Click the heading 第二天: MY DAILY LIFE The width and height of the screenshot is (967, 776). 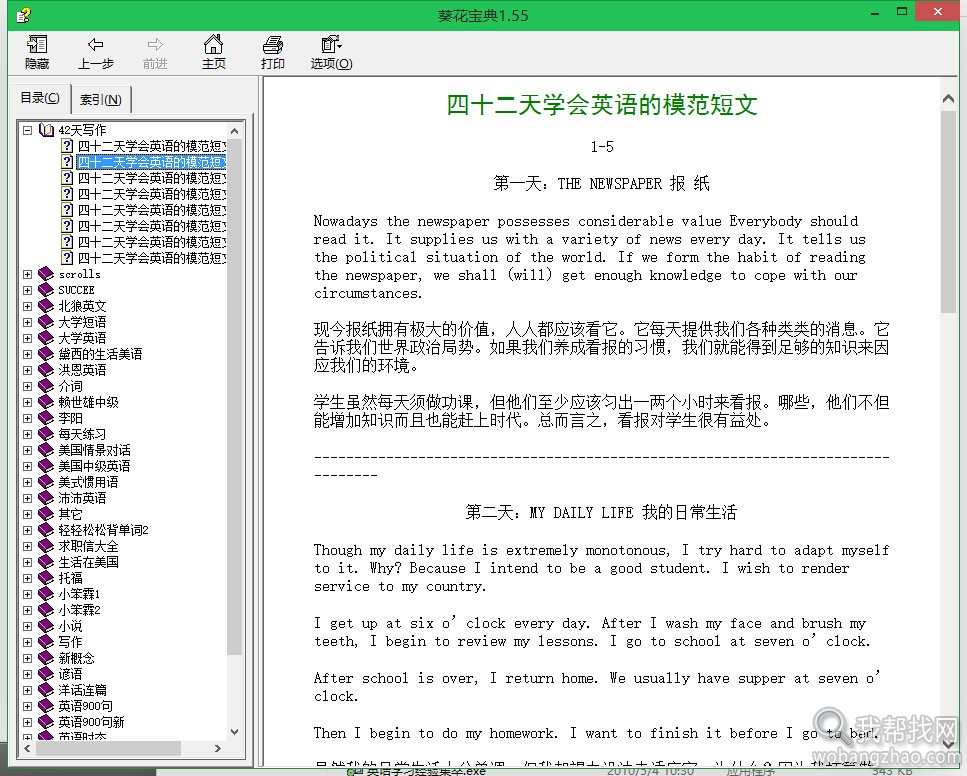(601, 512)
